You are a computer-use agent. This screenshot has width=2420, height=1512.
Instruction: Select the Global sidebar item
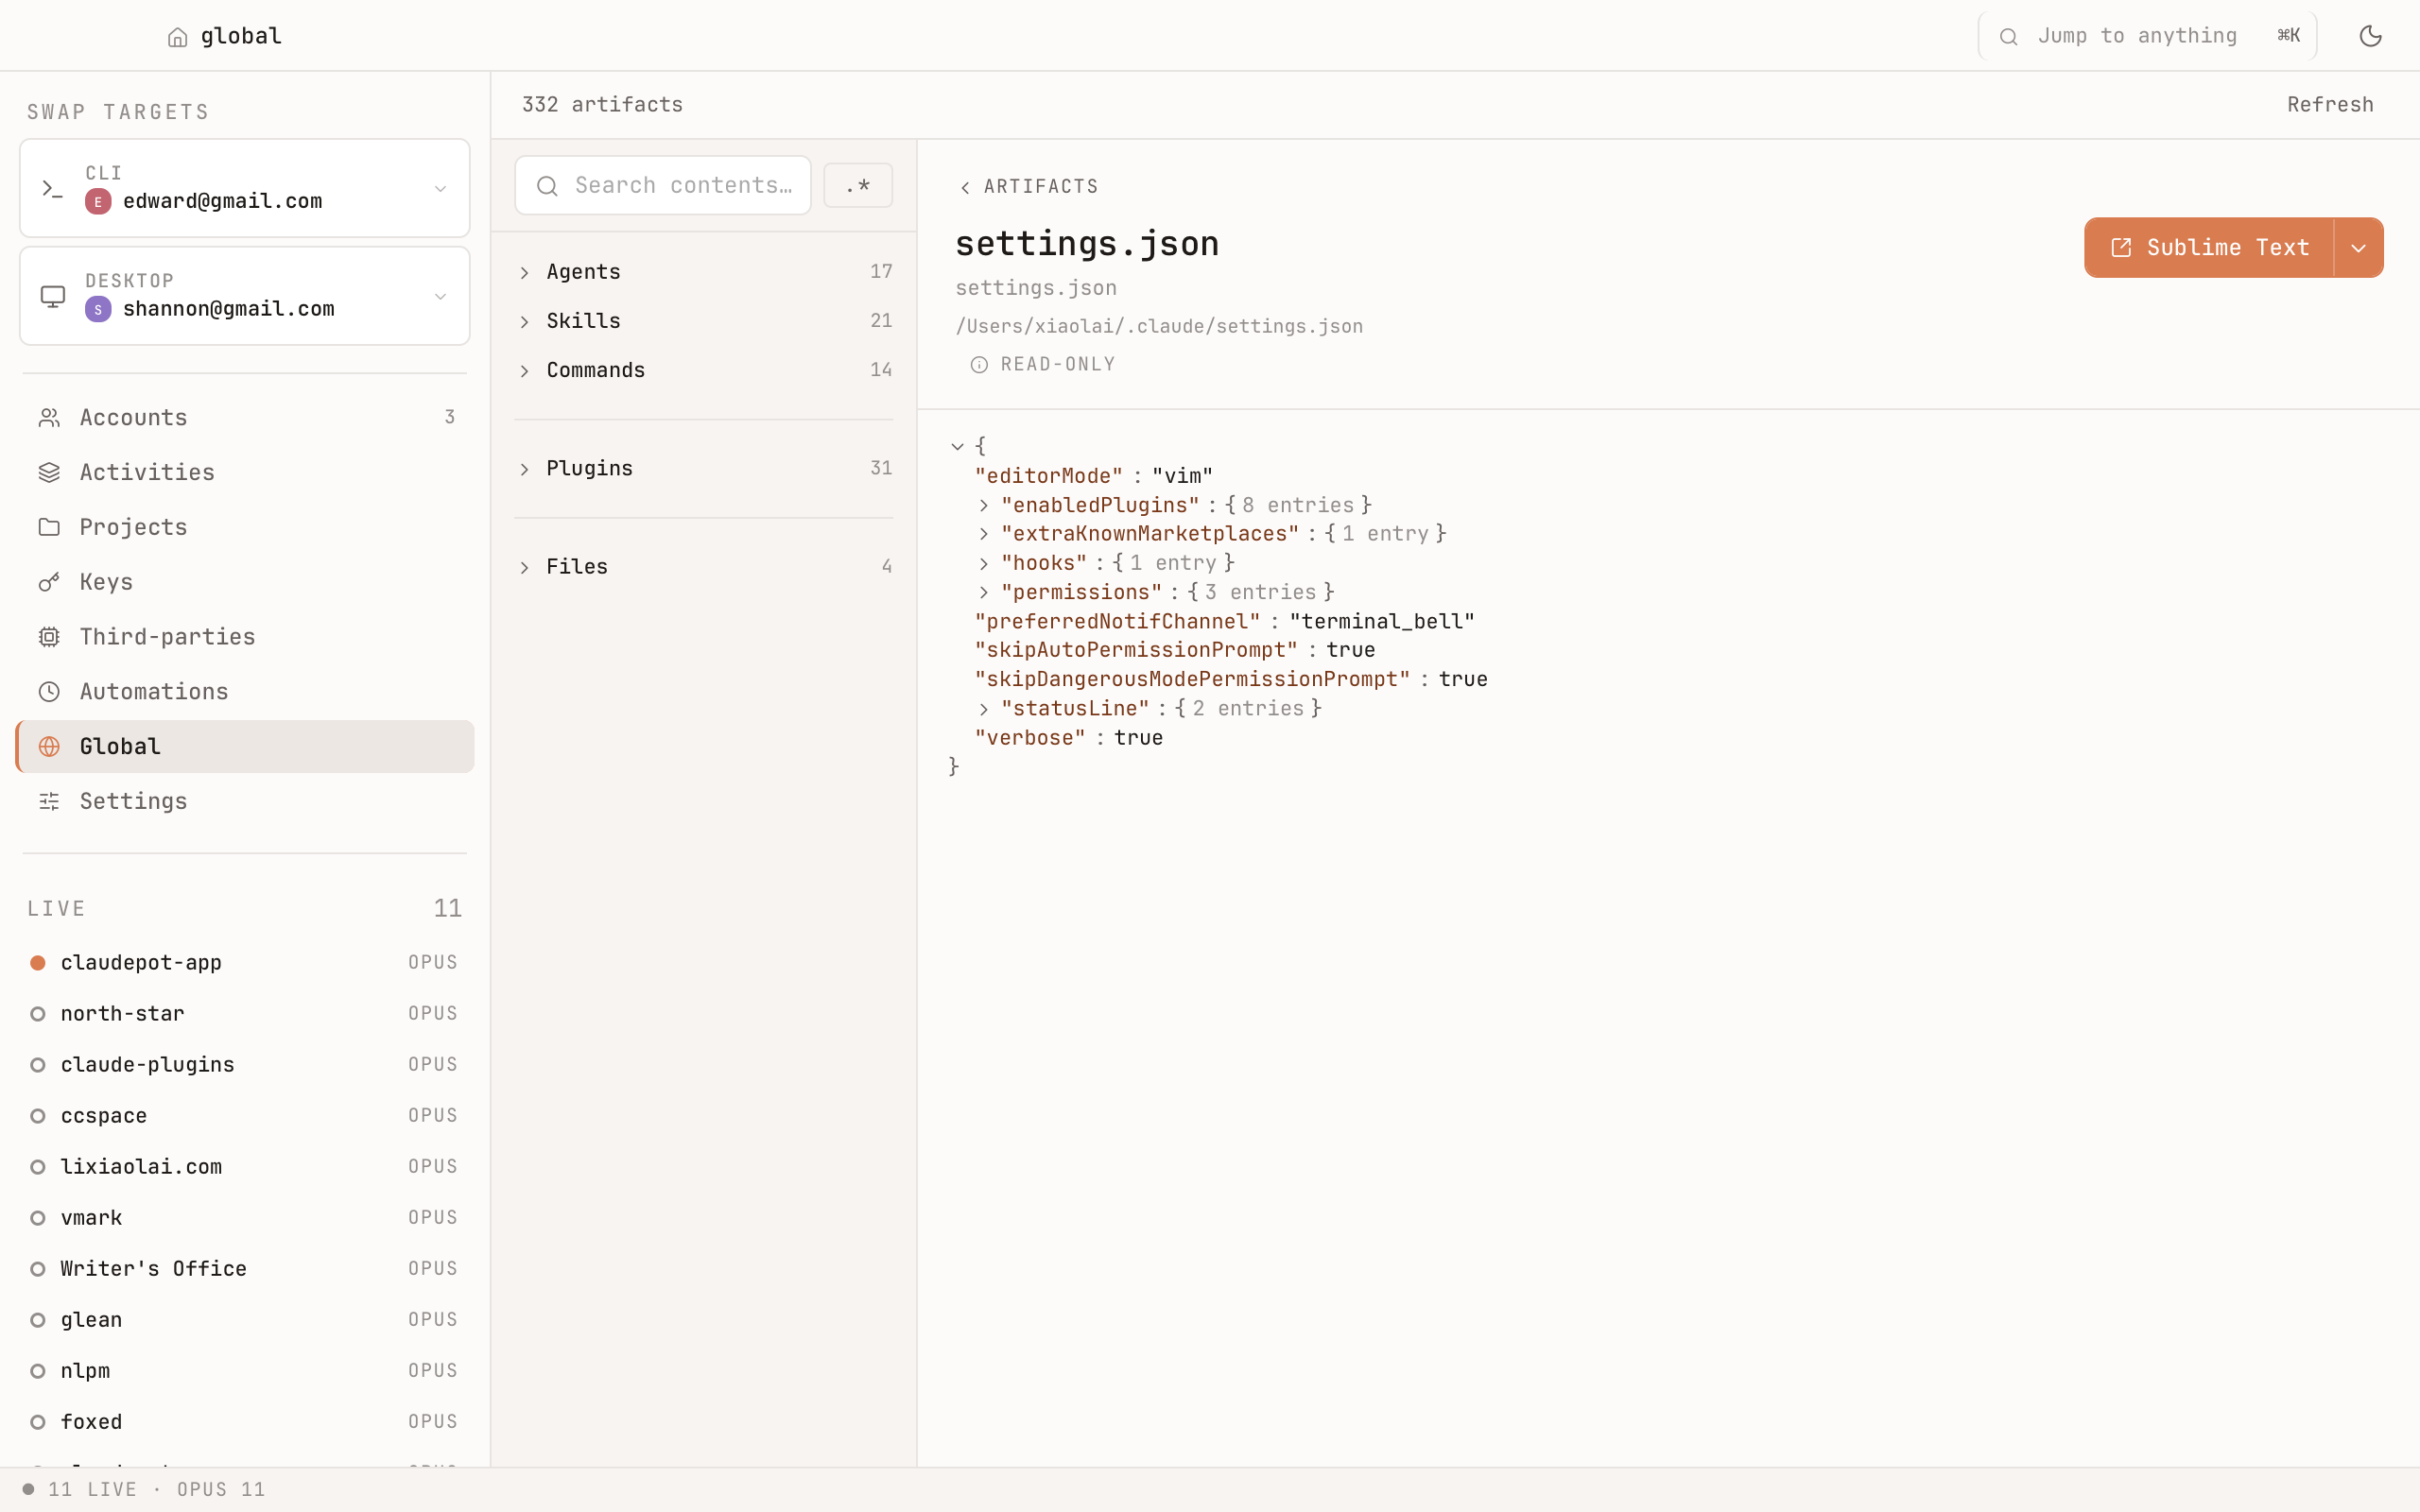(x=119, y=746)
